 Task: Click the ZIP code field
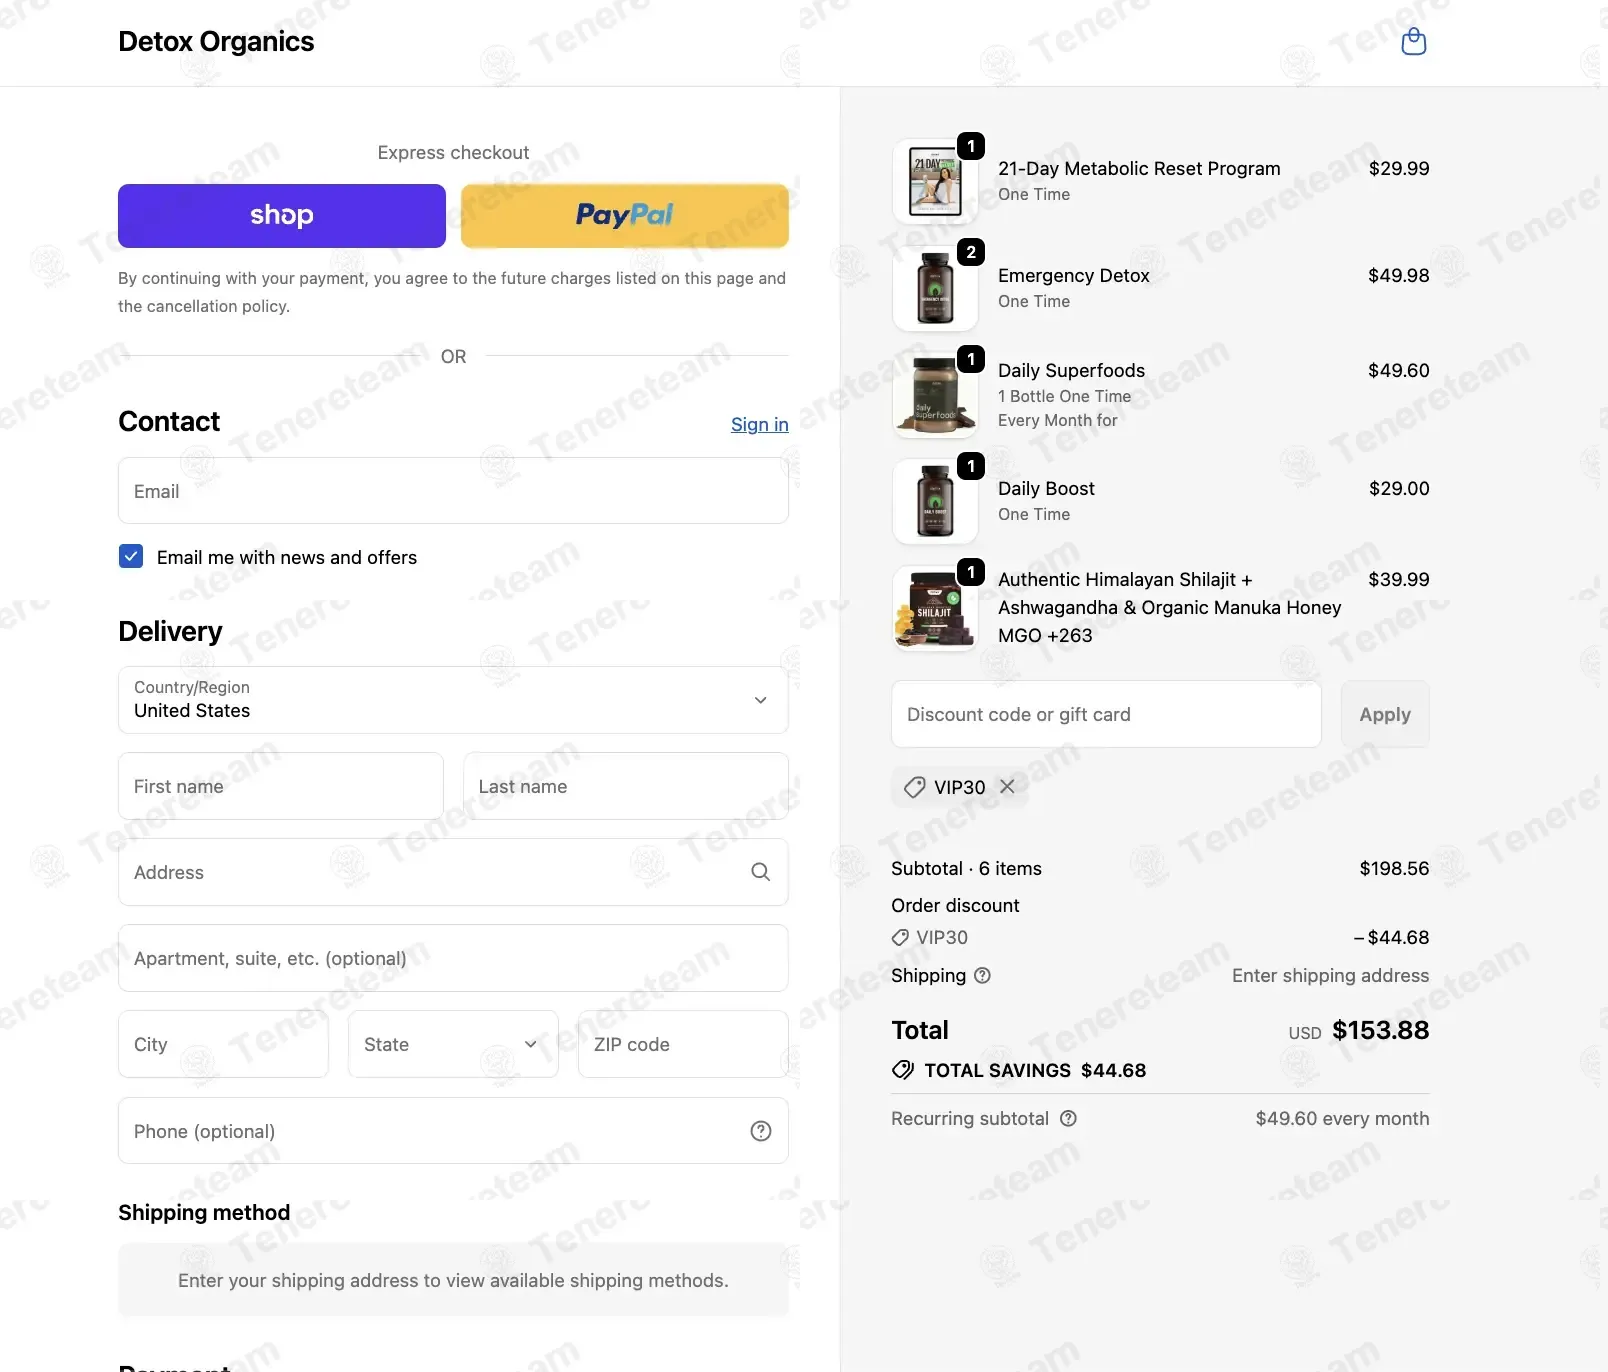[x=683, y=1044]
